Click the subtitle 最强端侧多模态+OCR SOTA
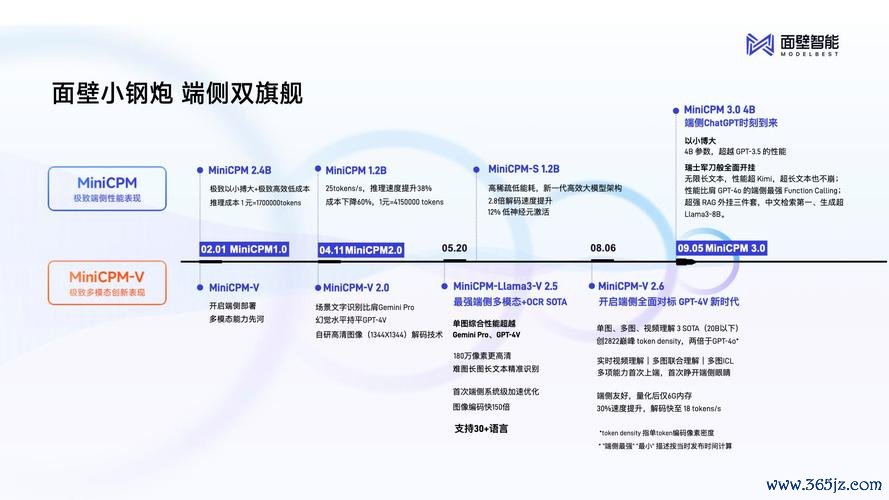889x500 pixels. click(510, 302)
